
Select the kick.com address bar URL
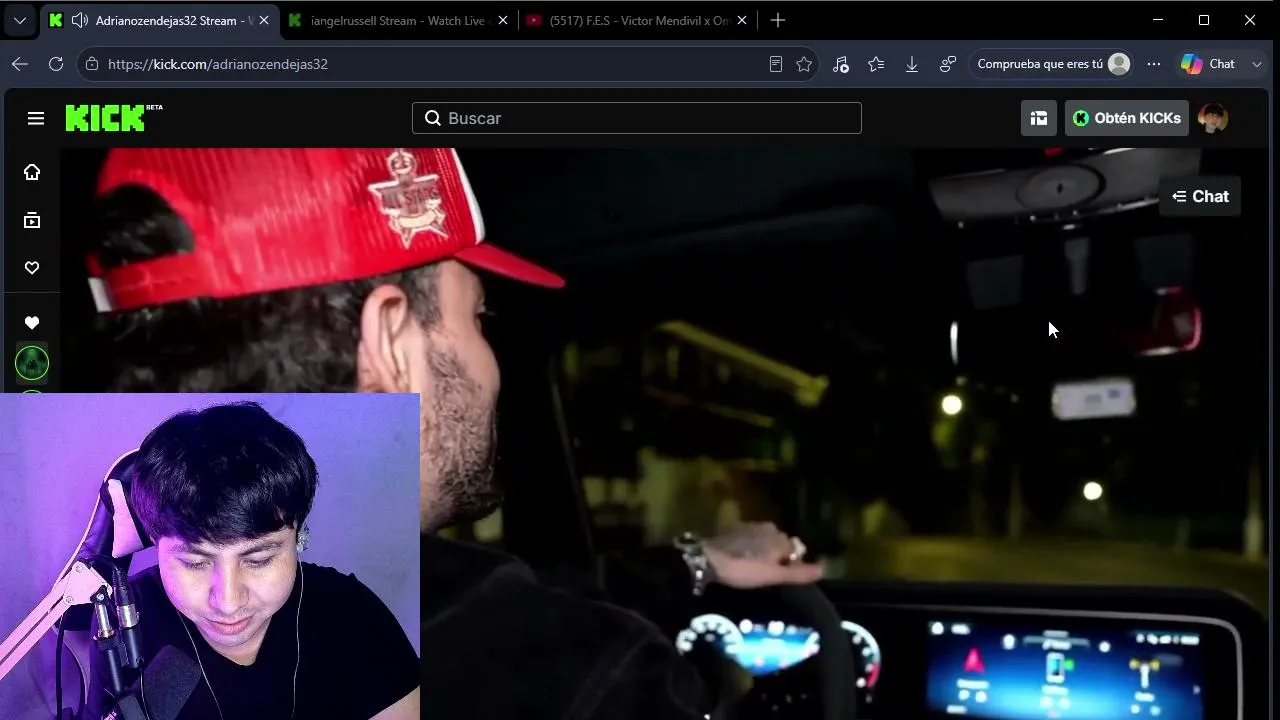point(218,64)
